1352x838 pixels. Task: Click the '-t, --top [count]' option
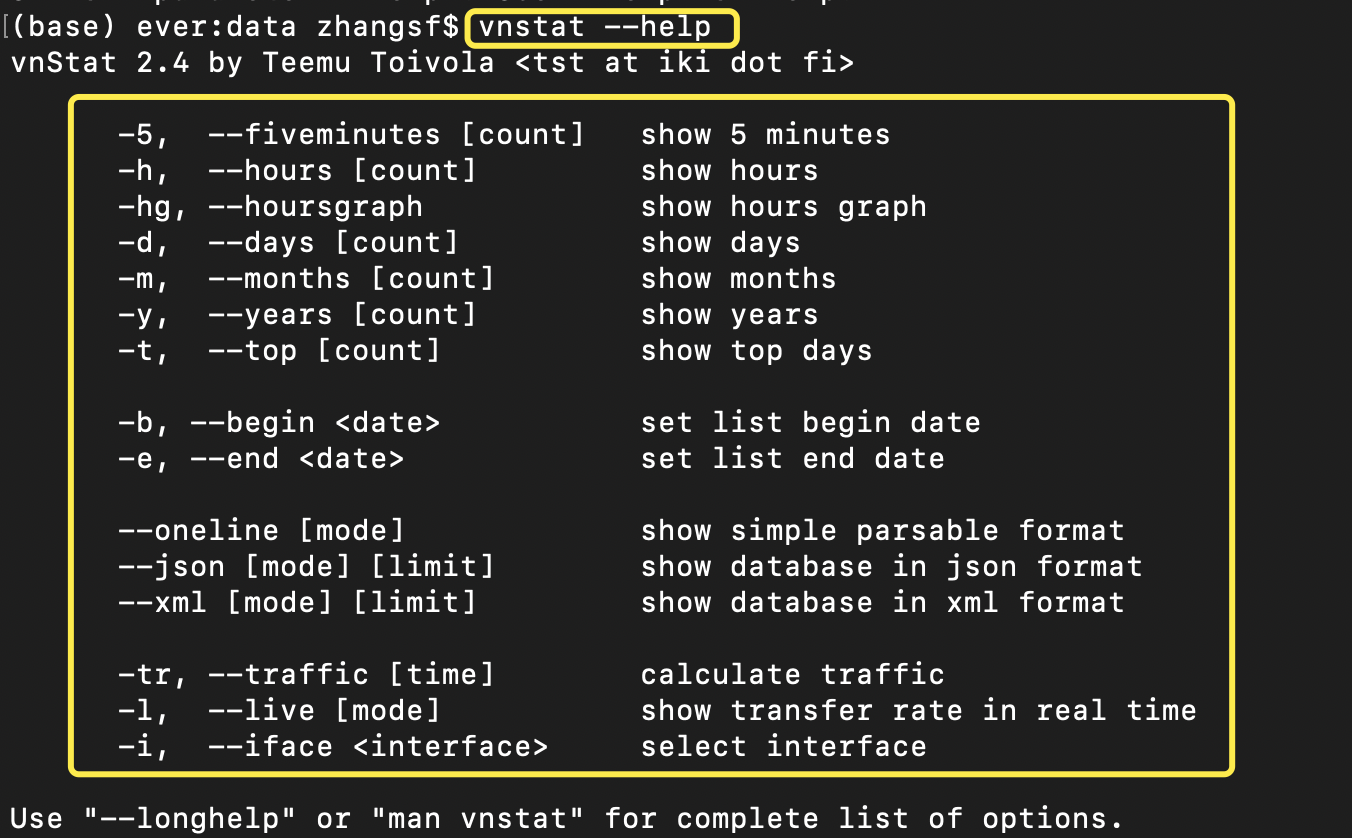pyautogui.click(x=279, y=351)
